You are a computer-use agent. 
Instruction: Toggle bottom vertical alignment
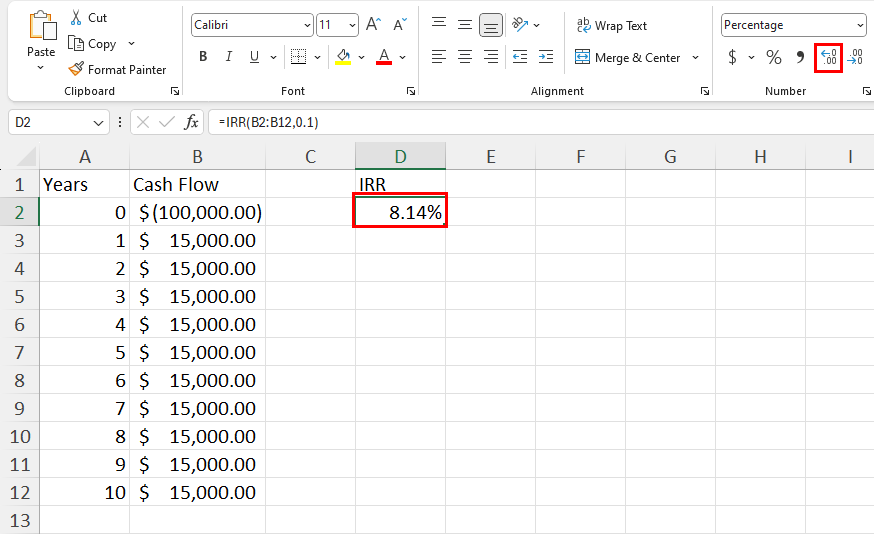[x=491, y=25]
